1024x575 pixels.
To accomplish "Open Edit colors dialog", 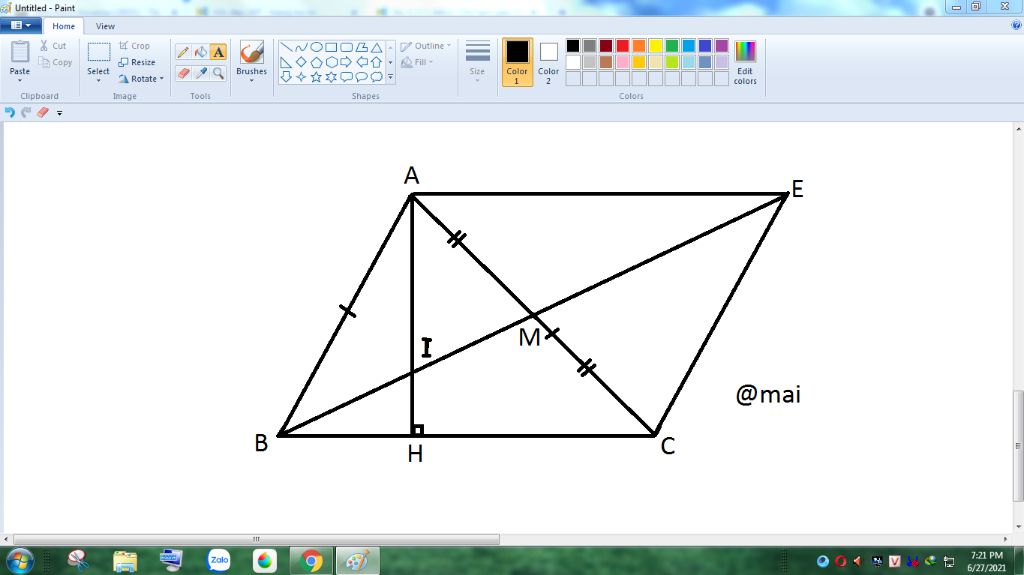I will tap(745, 62).
